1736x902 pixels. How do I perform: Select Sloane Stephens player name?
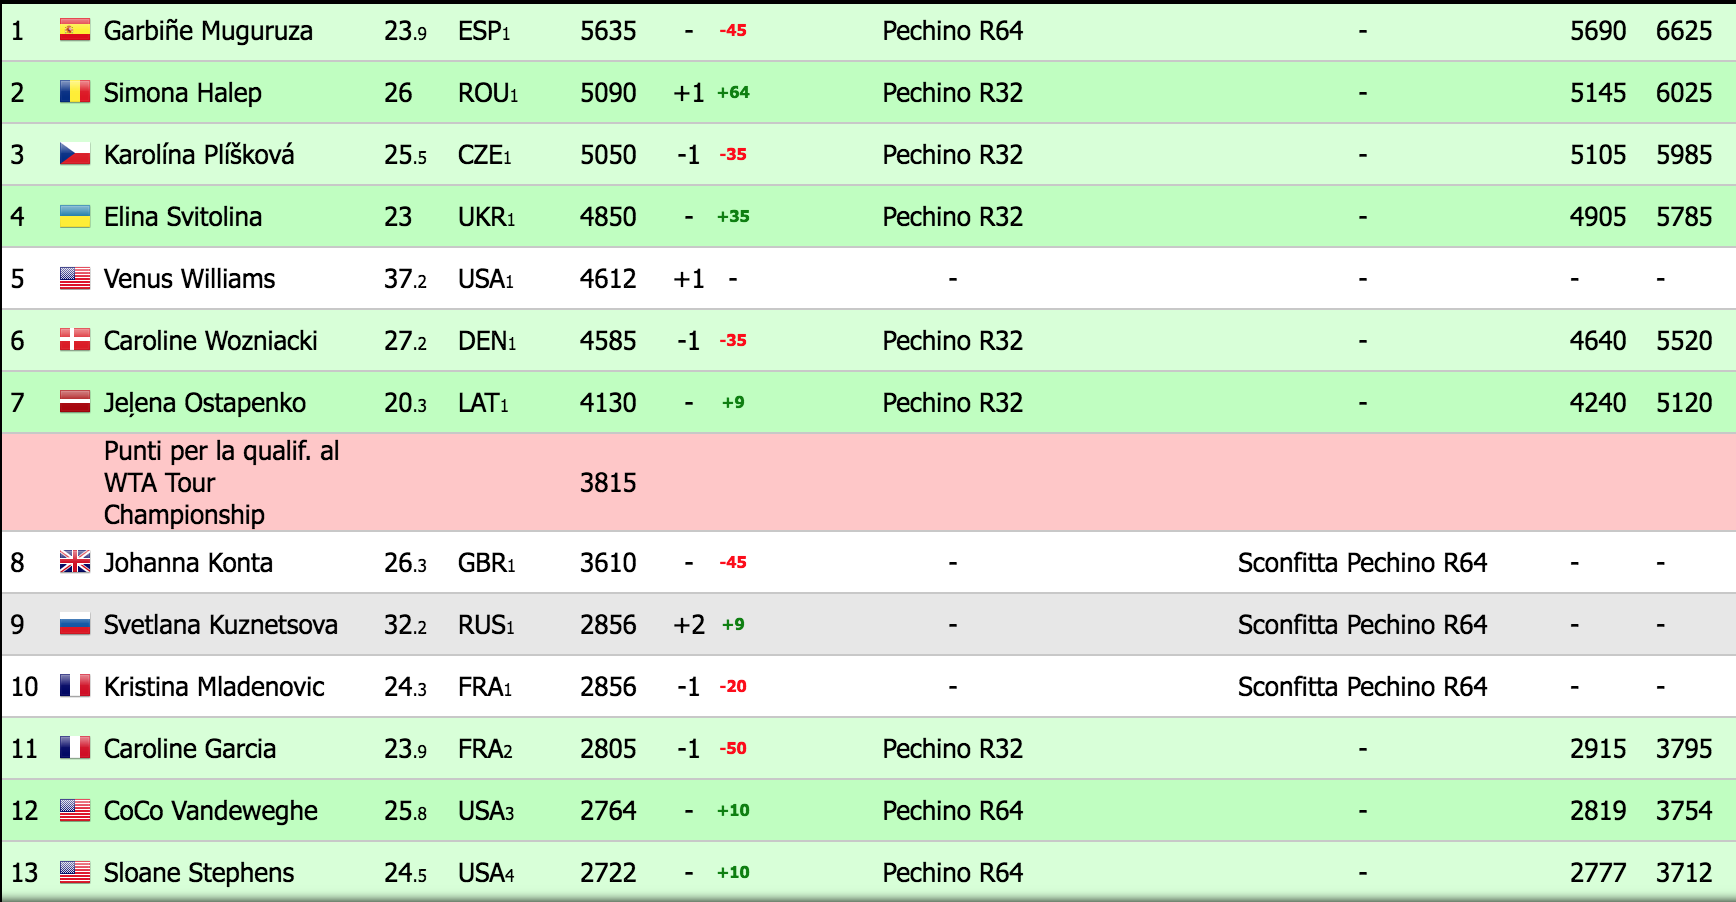point(199,873)
